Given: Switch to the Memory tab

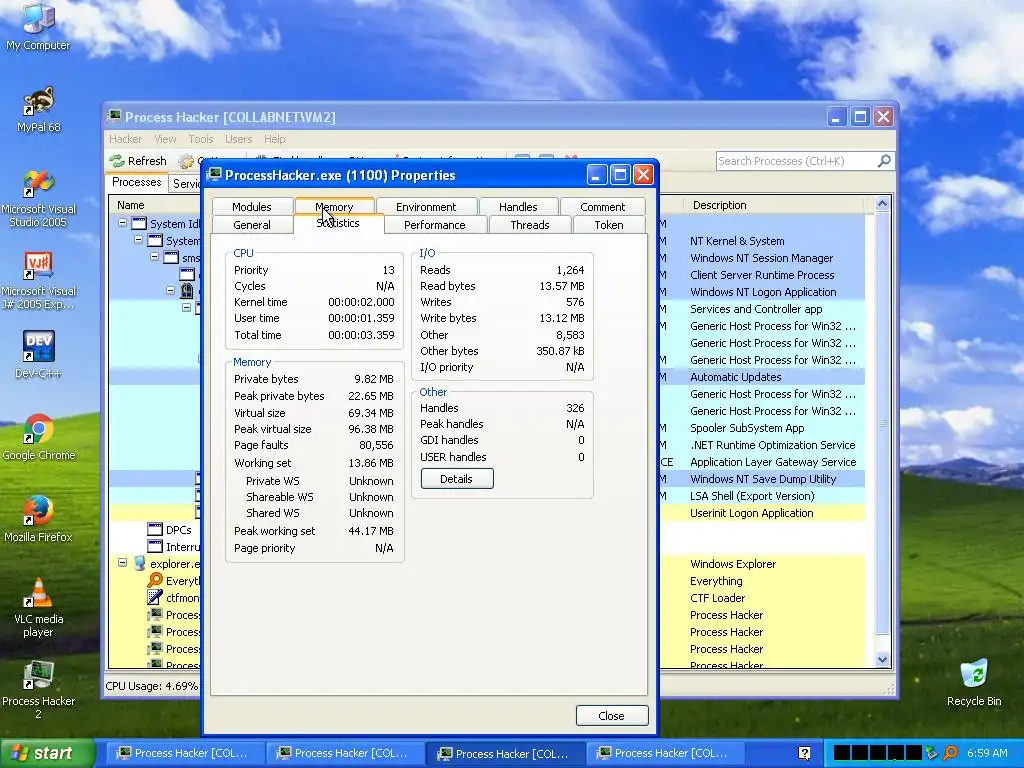Looking at the screenshot, I should point(334,206).
